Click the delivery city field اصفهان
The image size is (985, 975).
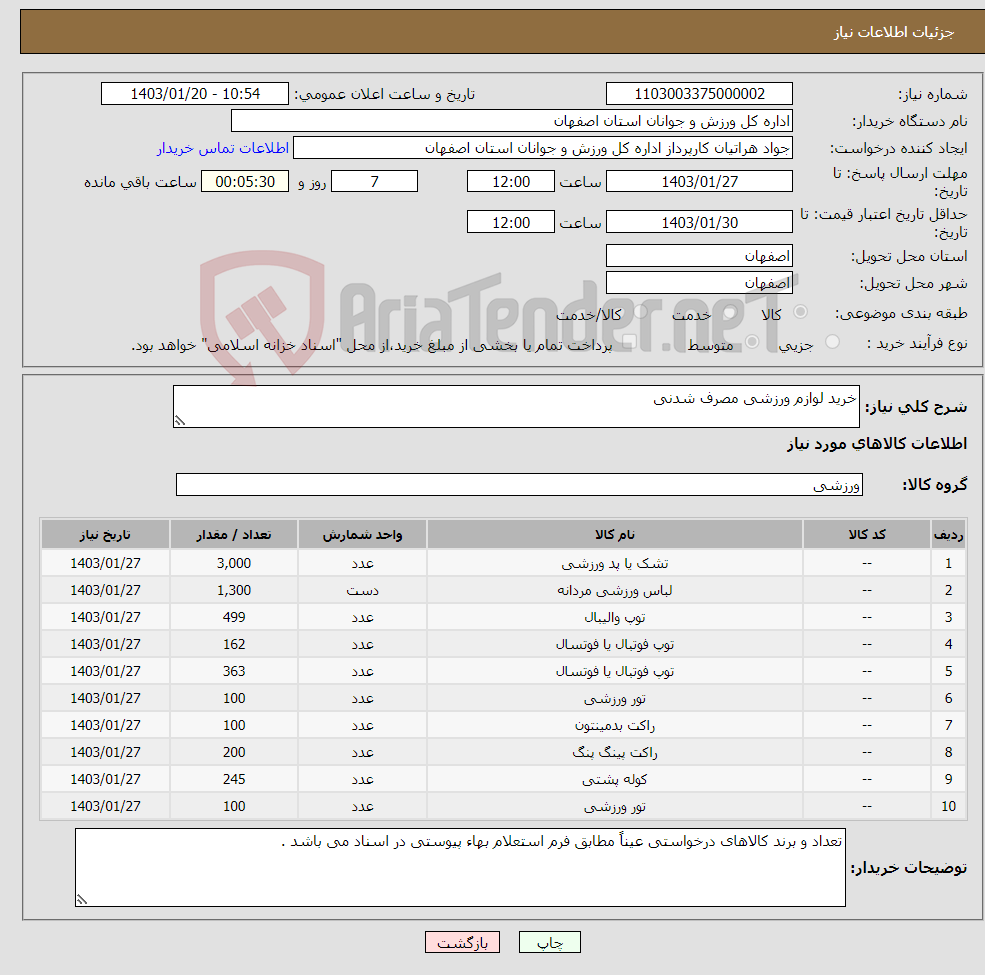point(699,283)
